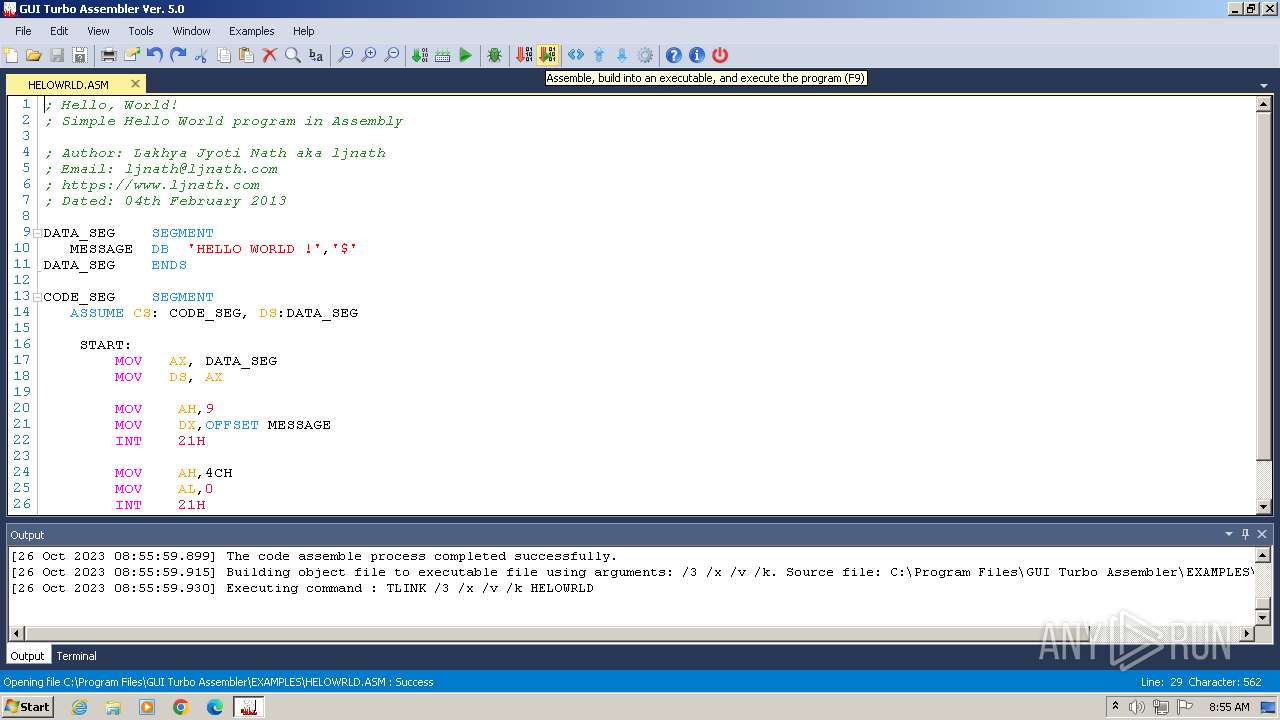Toggle auto-hide pin on Output panel
This screenshot has height=720, width=1280.
[x=1245, y=534]
